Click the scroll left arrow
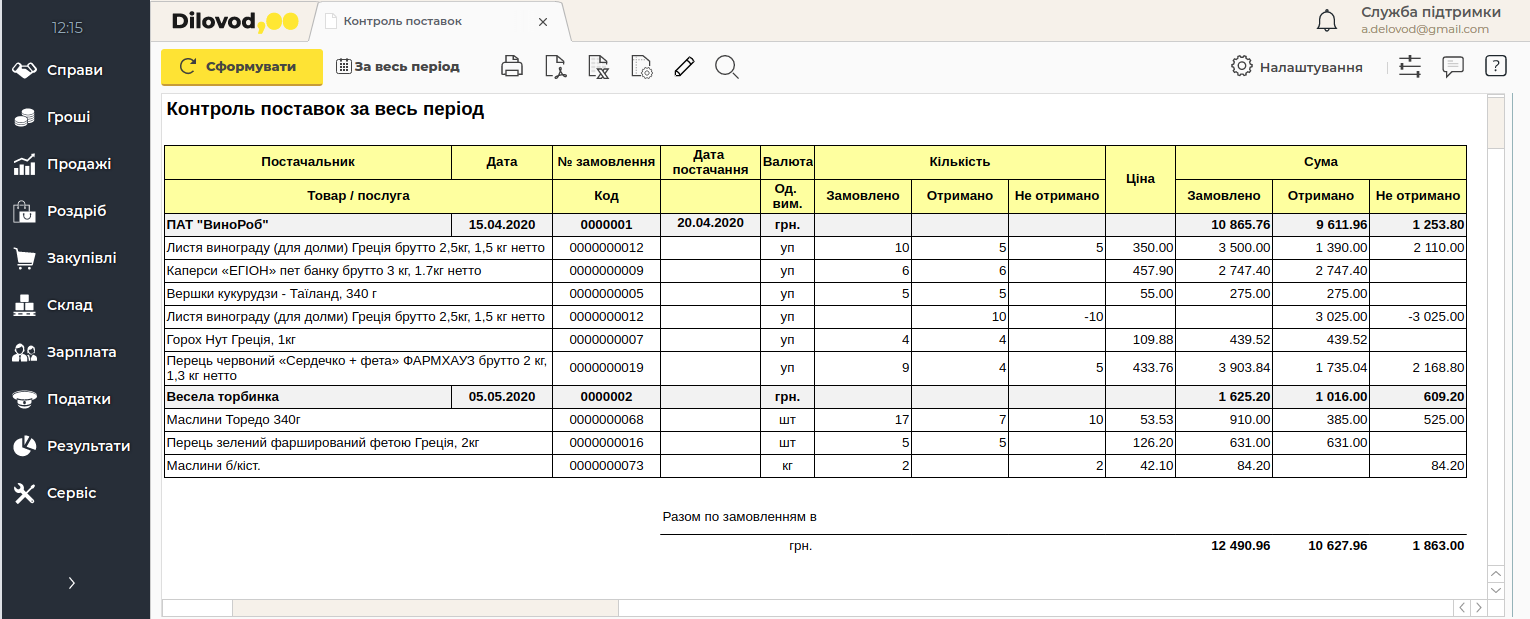This screenshot has height=619, width=1530. click(1462, 608)
